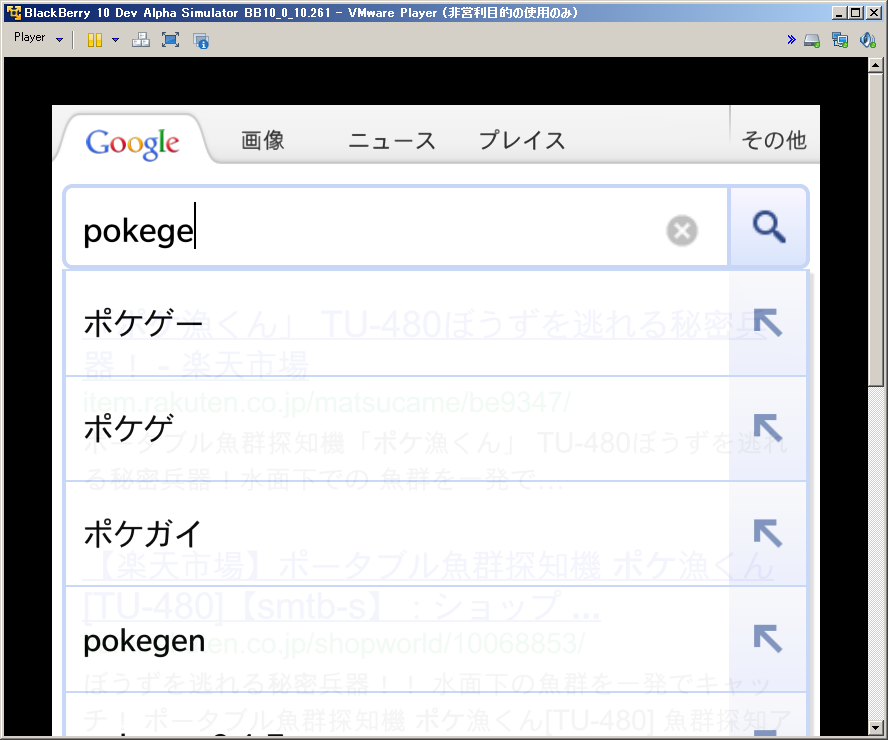Click the hard disk device icon
Screen dimensions: 888x740
[x=812, y=40]
